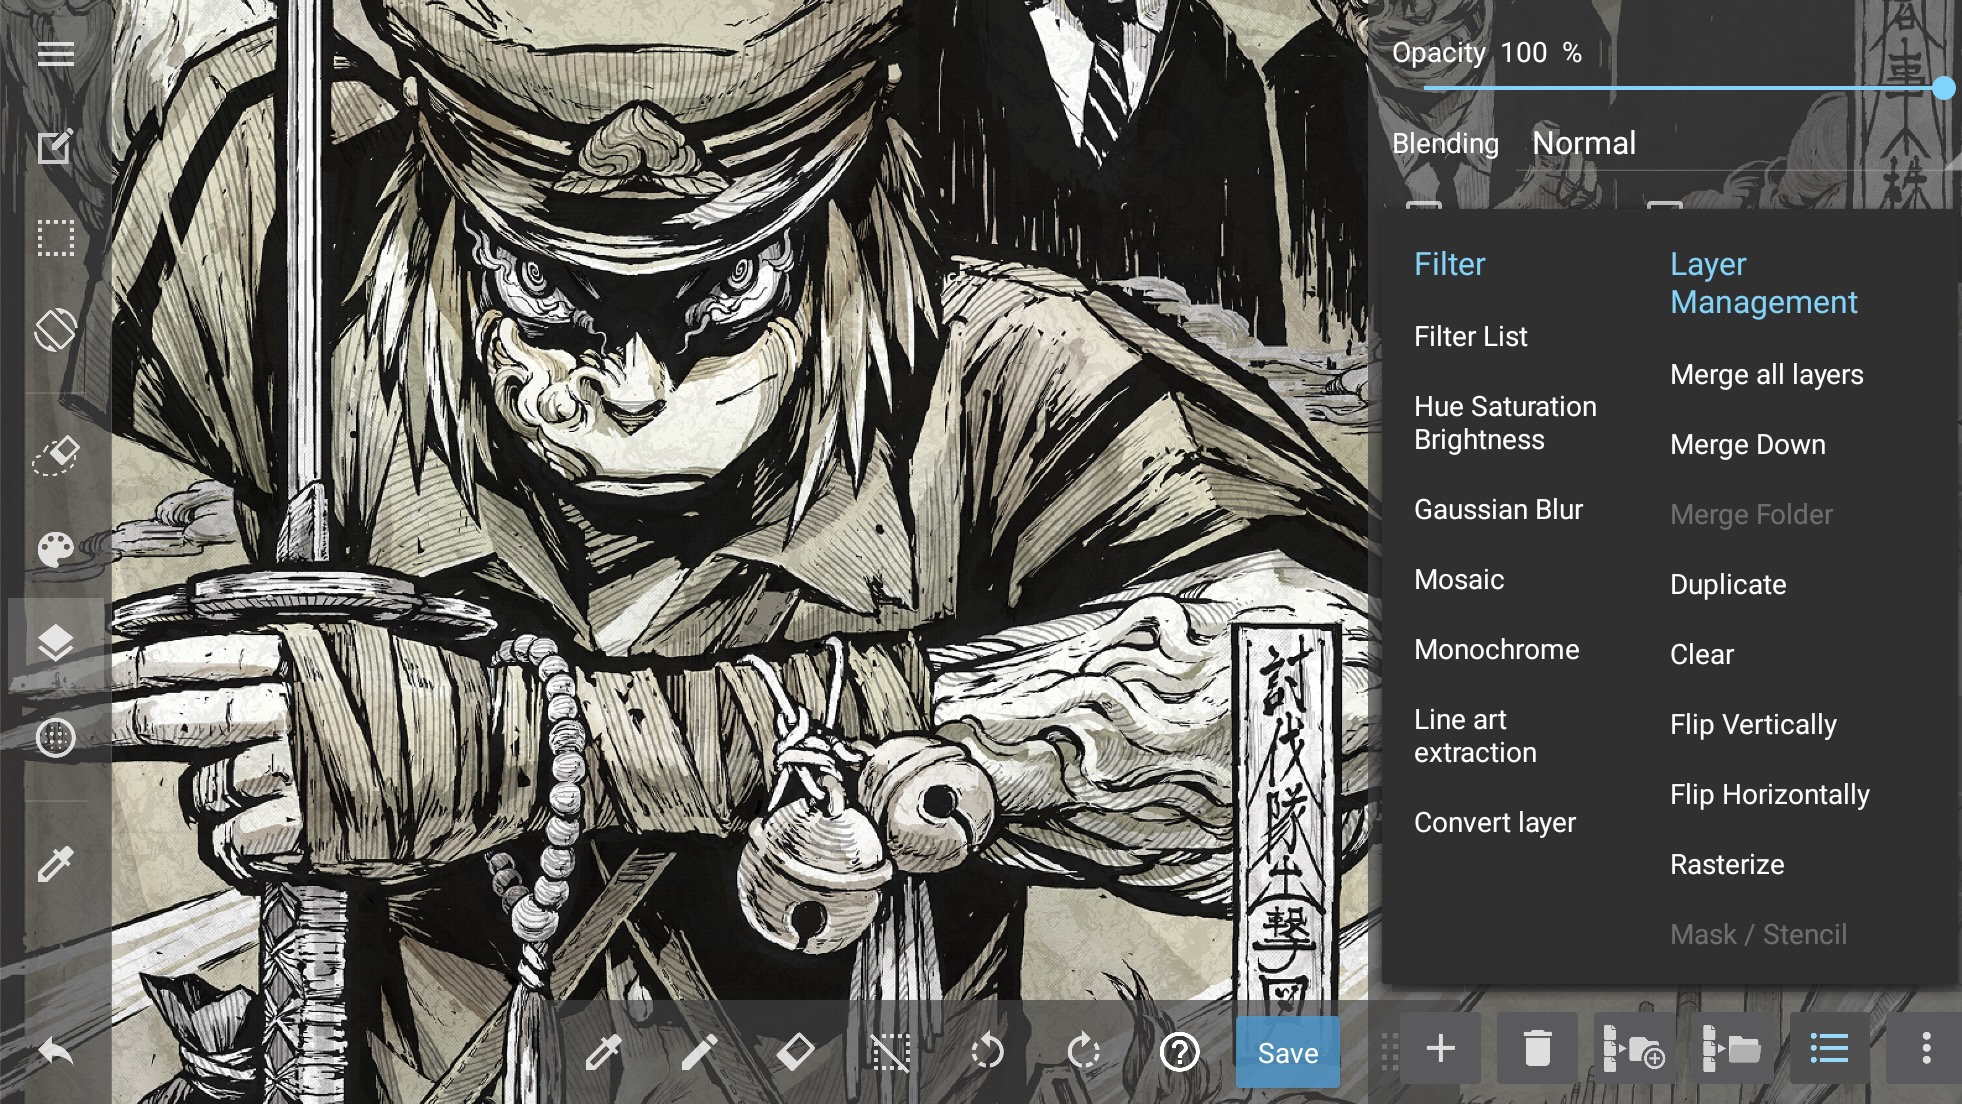Open the Layers tool panel
Image resolution: width=1962 pixels, height=1104 pixels.
coord(55,644)
